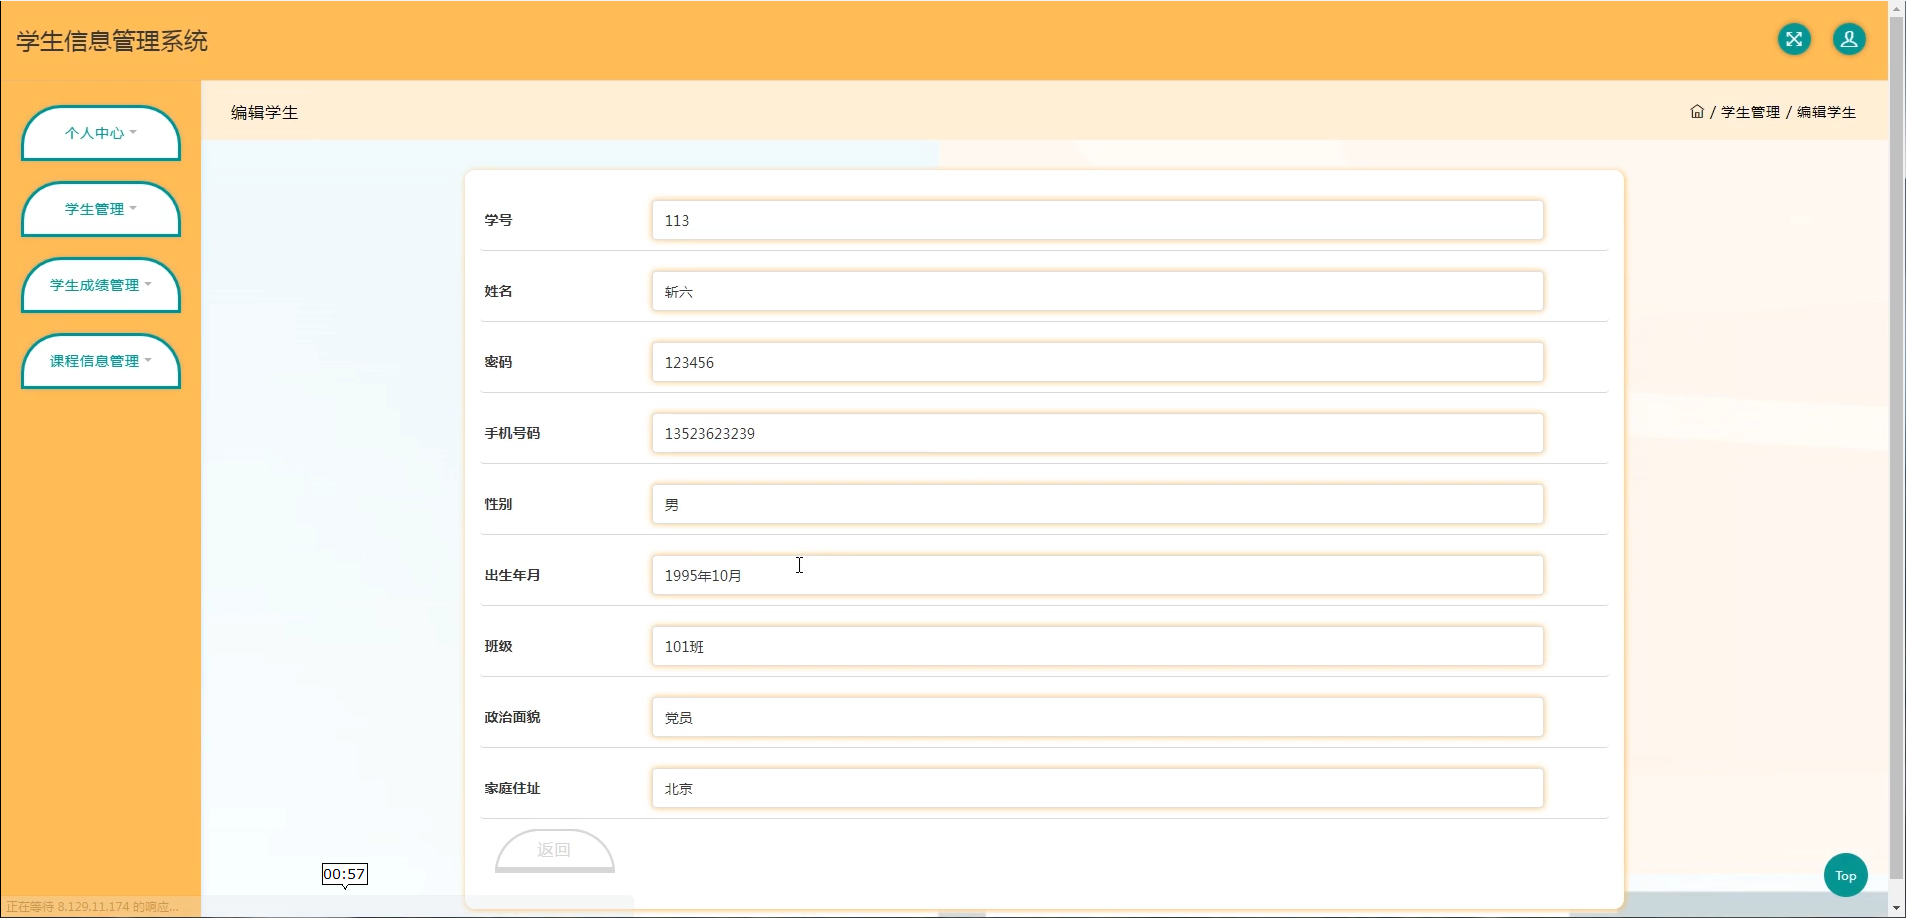Click 编辑学生 breadcrumb item
Image resolution: width=1906 pixels, height=918 pixels.
1826,112
